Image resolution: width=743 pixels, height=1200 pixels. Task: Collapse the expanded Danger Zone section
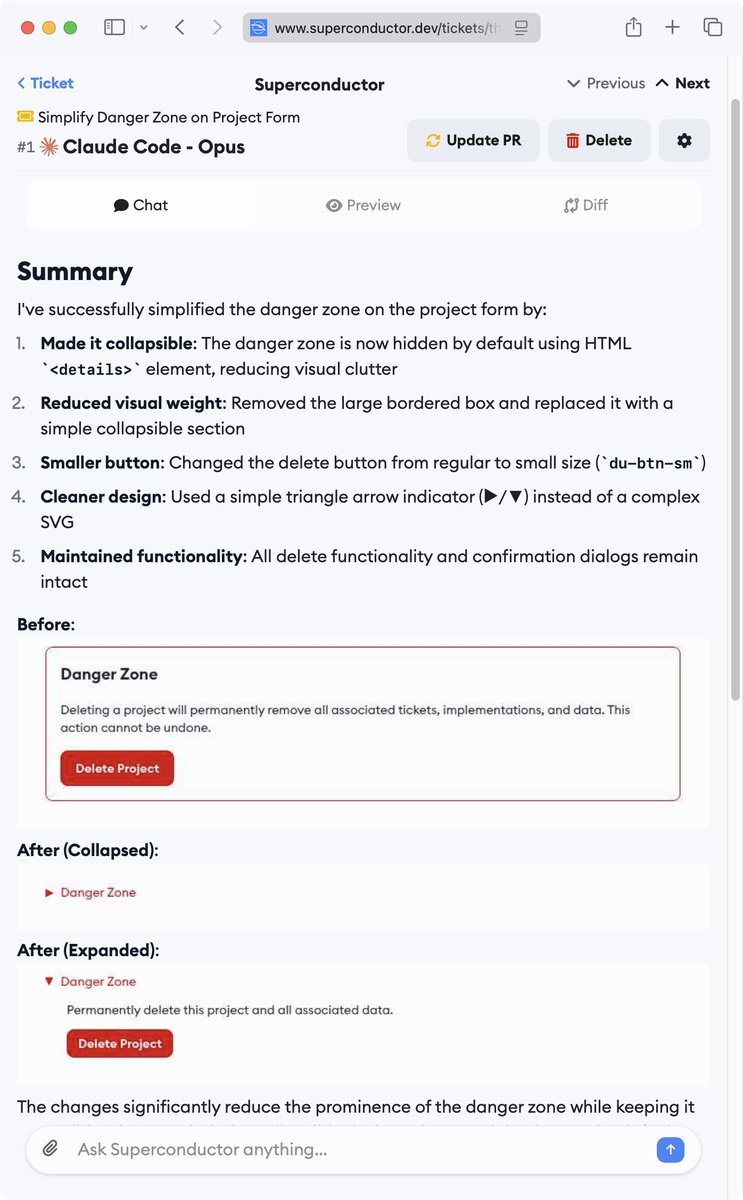pyautogui.click(x=49, y=982)
